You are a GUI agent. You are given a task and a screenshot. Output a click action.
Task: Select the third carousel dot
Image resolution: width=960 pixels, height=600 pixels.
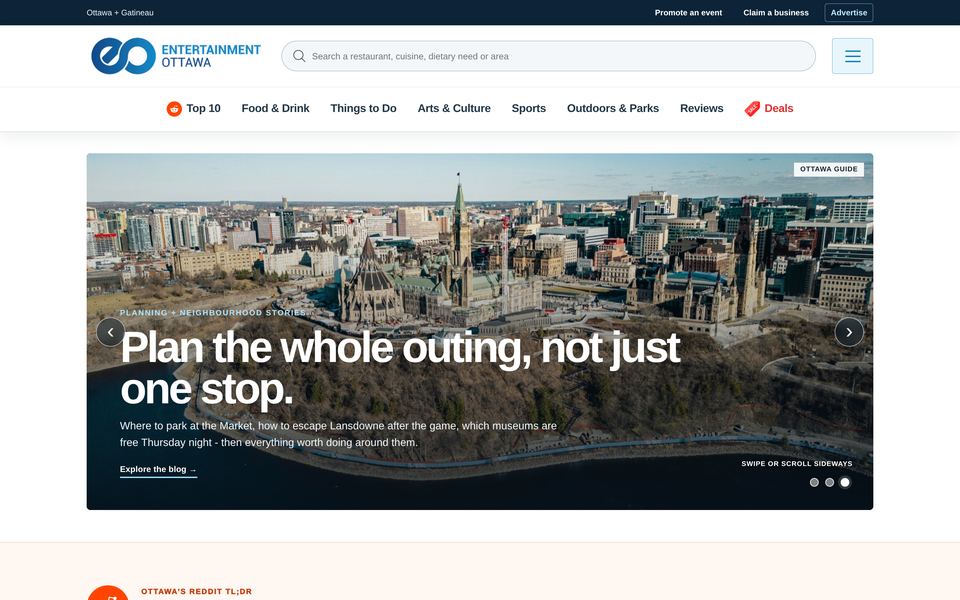pos(845,482)
